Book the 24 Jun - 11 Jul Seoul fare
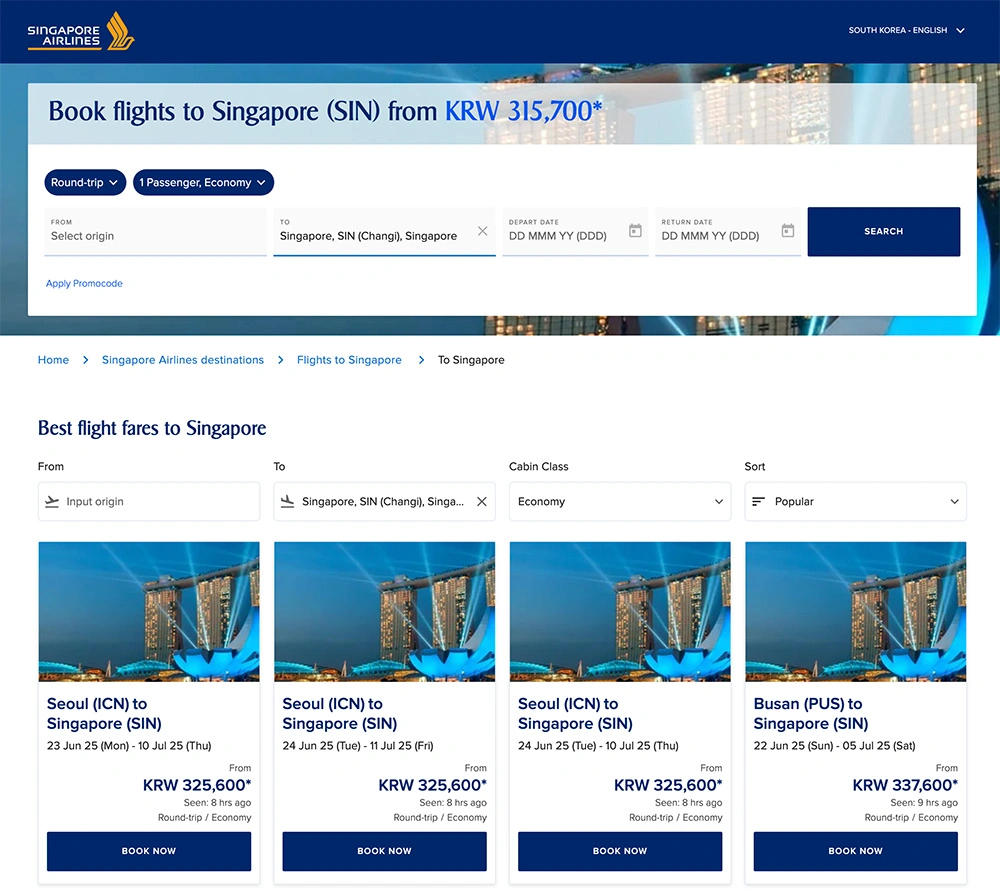The height and width of the screenshot is (896, 1000). (x=385, y=851)
